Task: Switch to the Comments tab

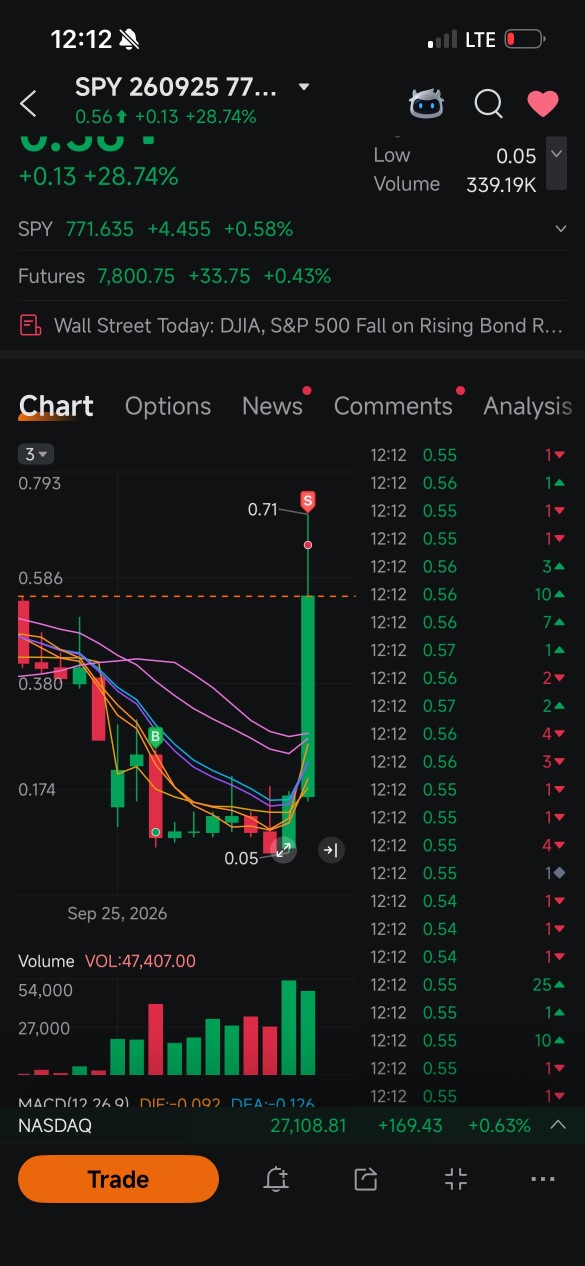Action: [393, 406]
